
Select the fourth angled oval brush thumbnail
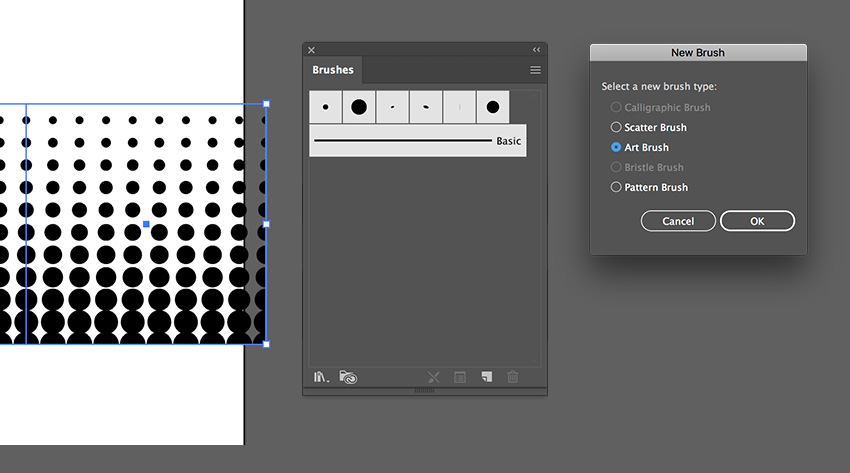coord(426,107)
